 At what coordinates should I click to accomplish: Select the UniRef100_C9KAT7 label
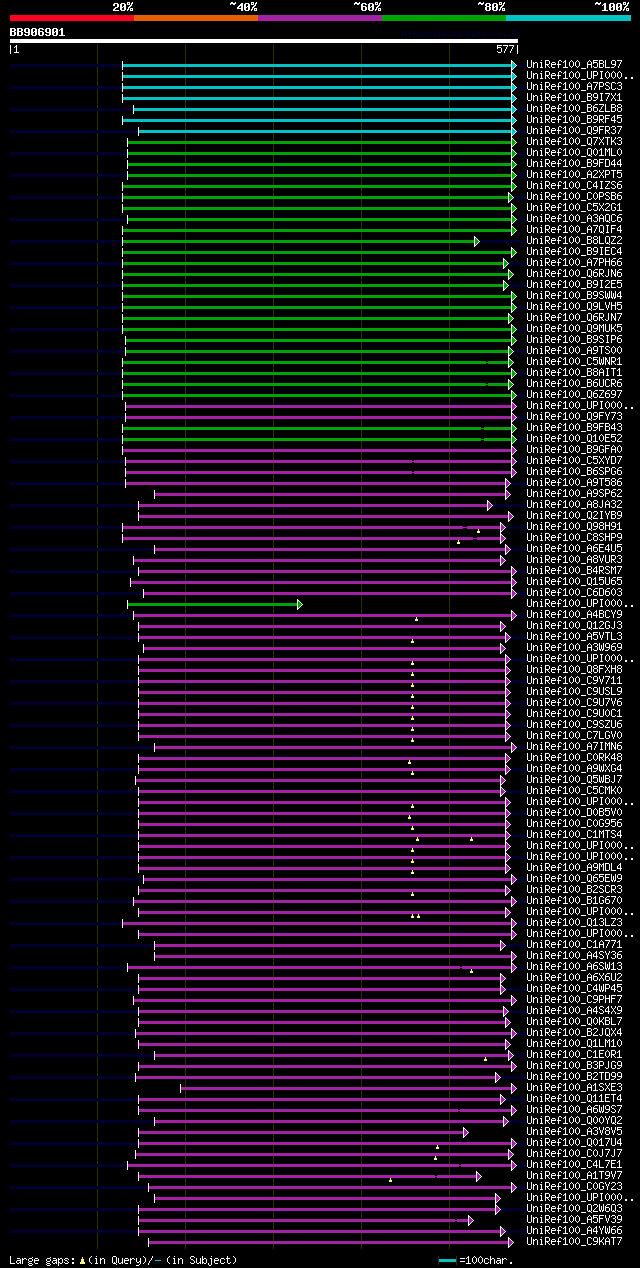[x=574, y=1242]
